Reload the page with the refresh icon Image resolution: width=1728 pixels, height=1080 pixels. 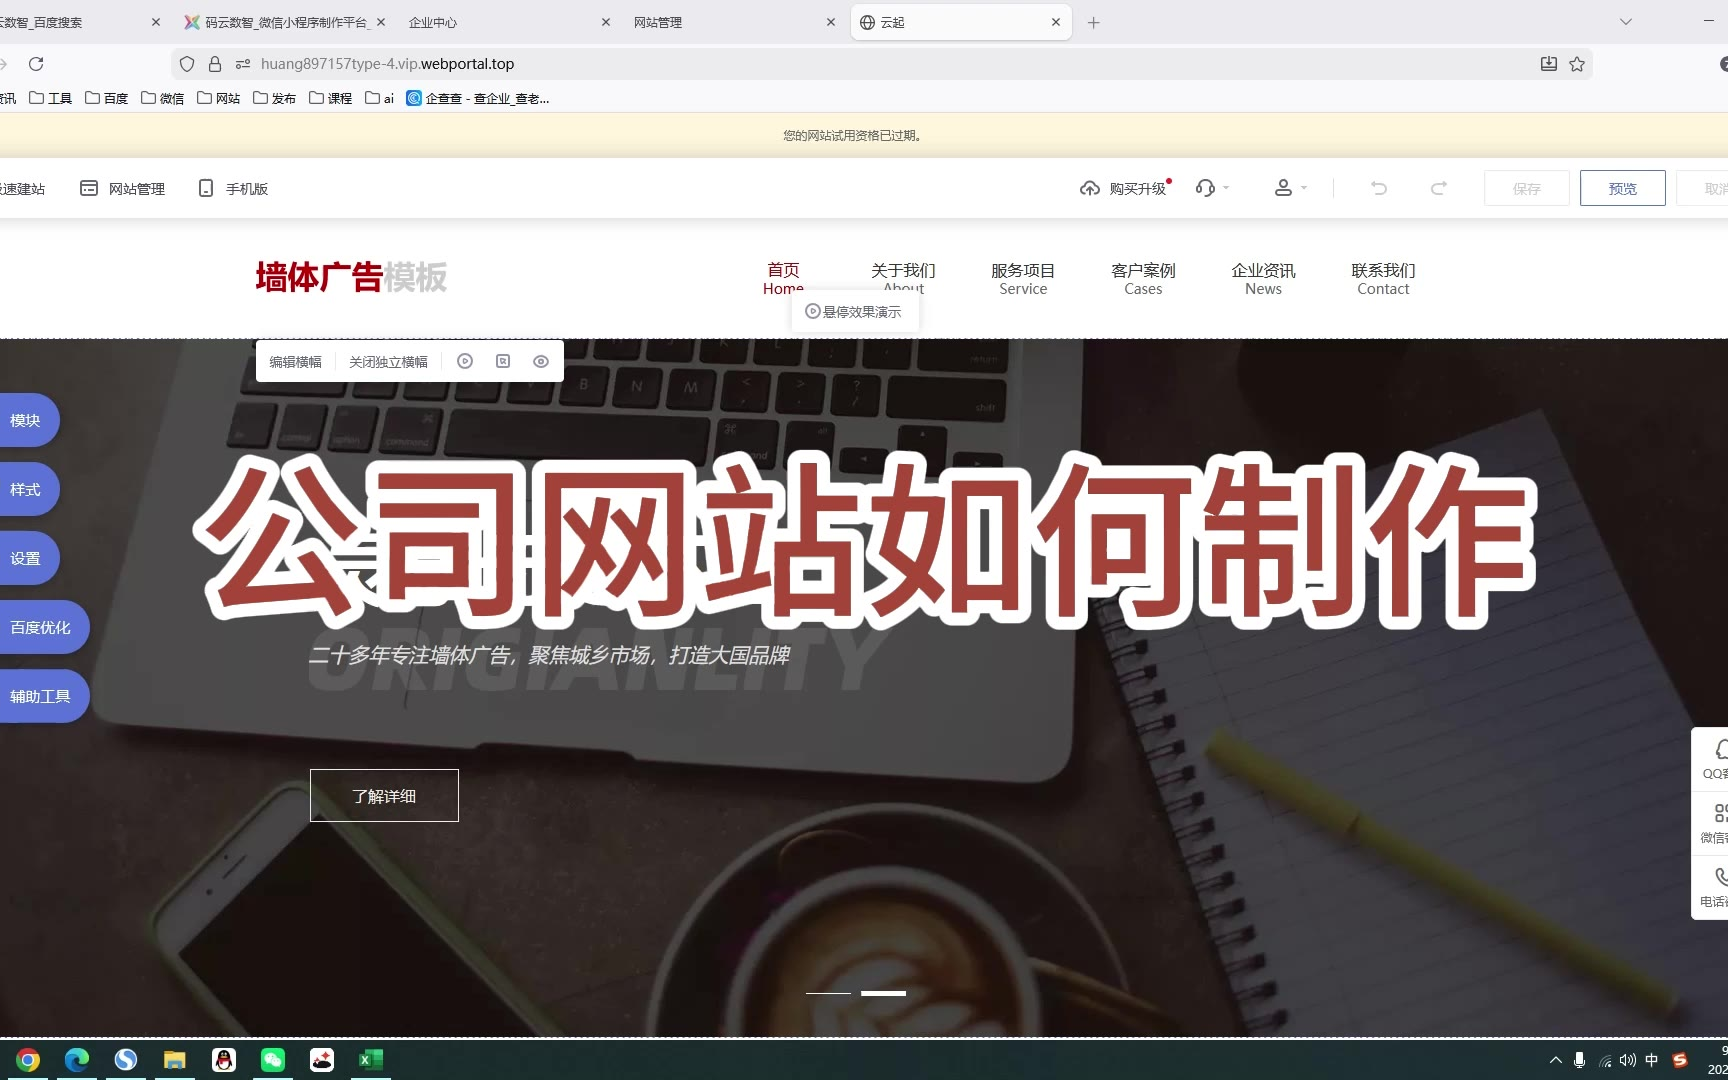(36, 64)
